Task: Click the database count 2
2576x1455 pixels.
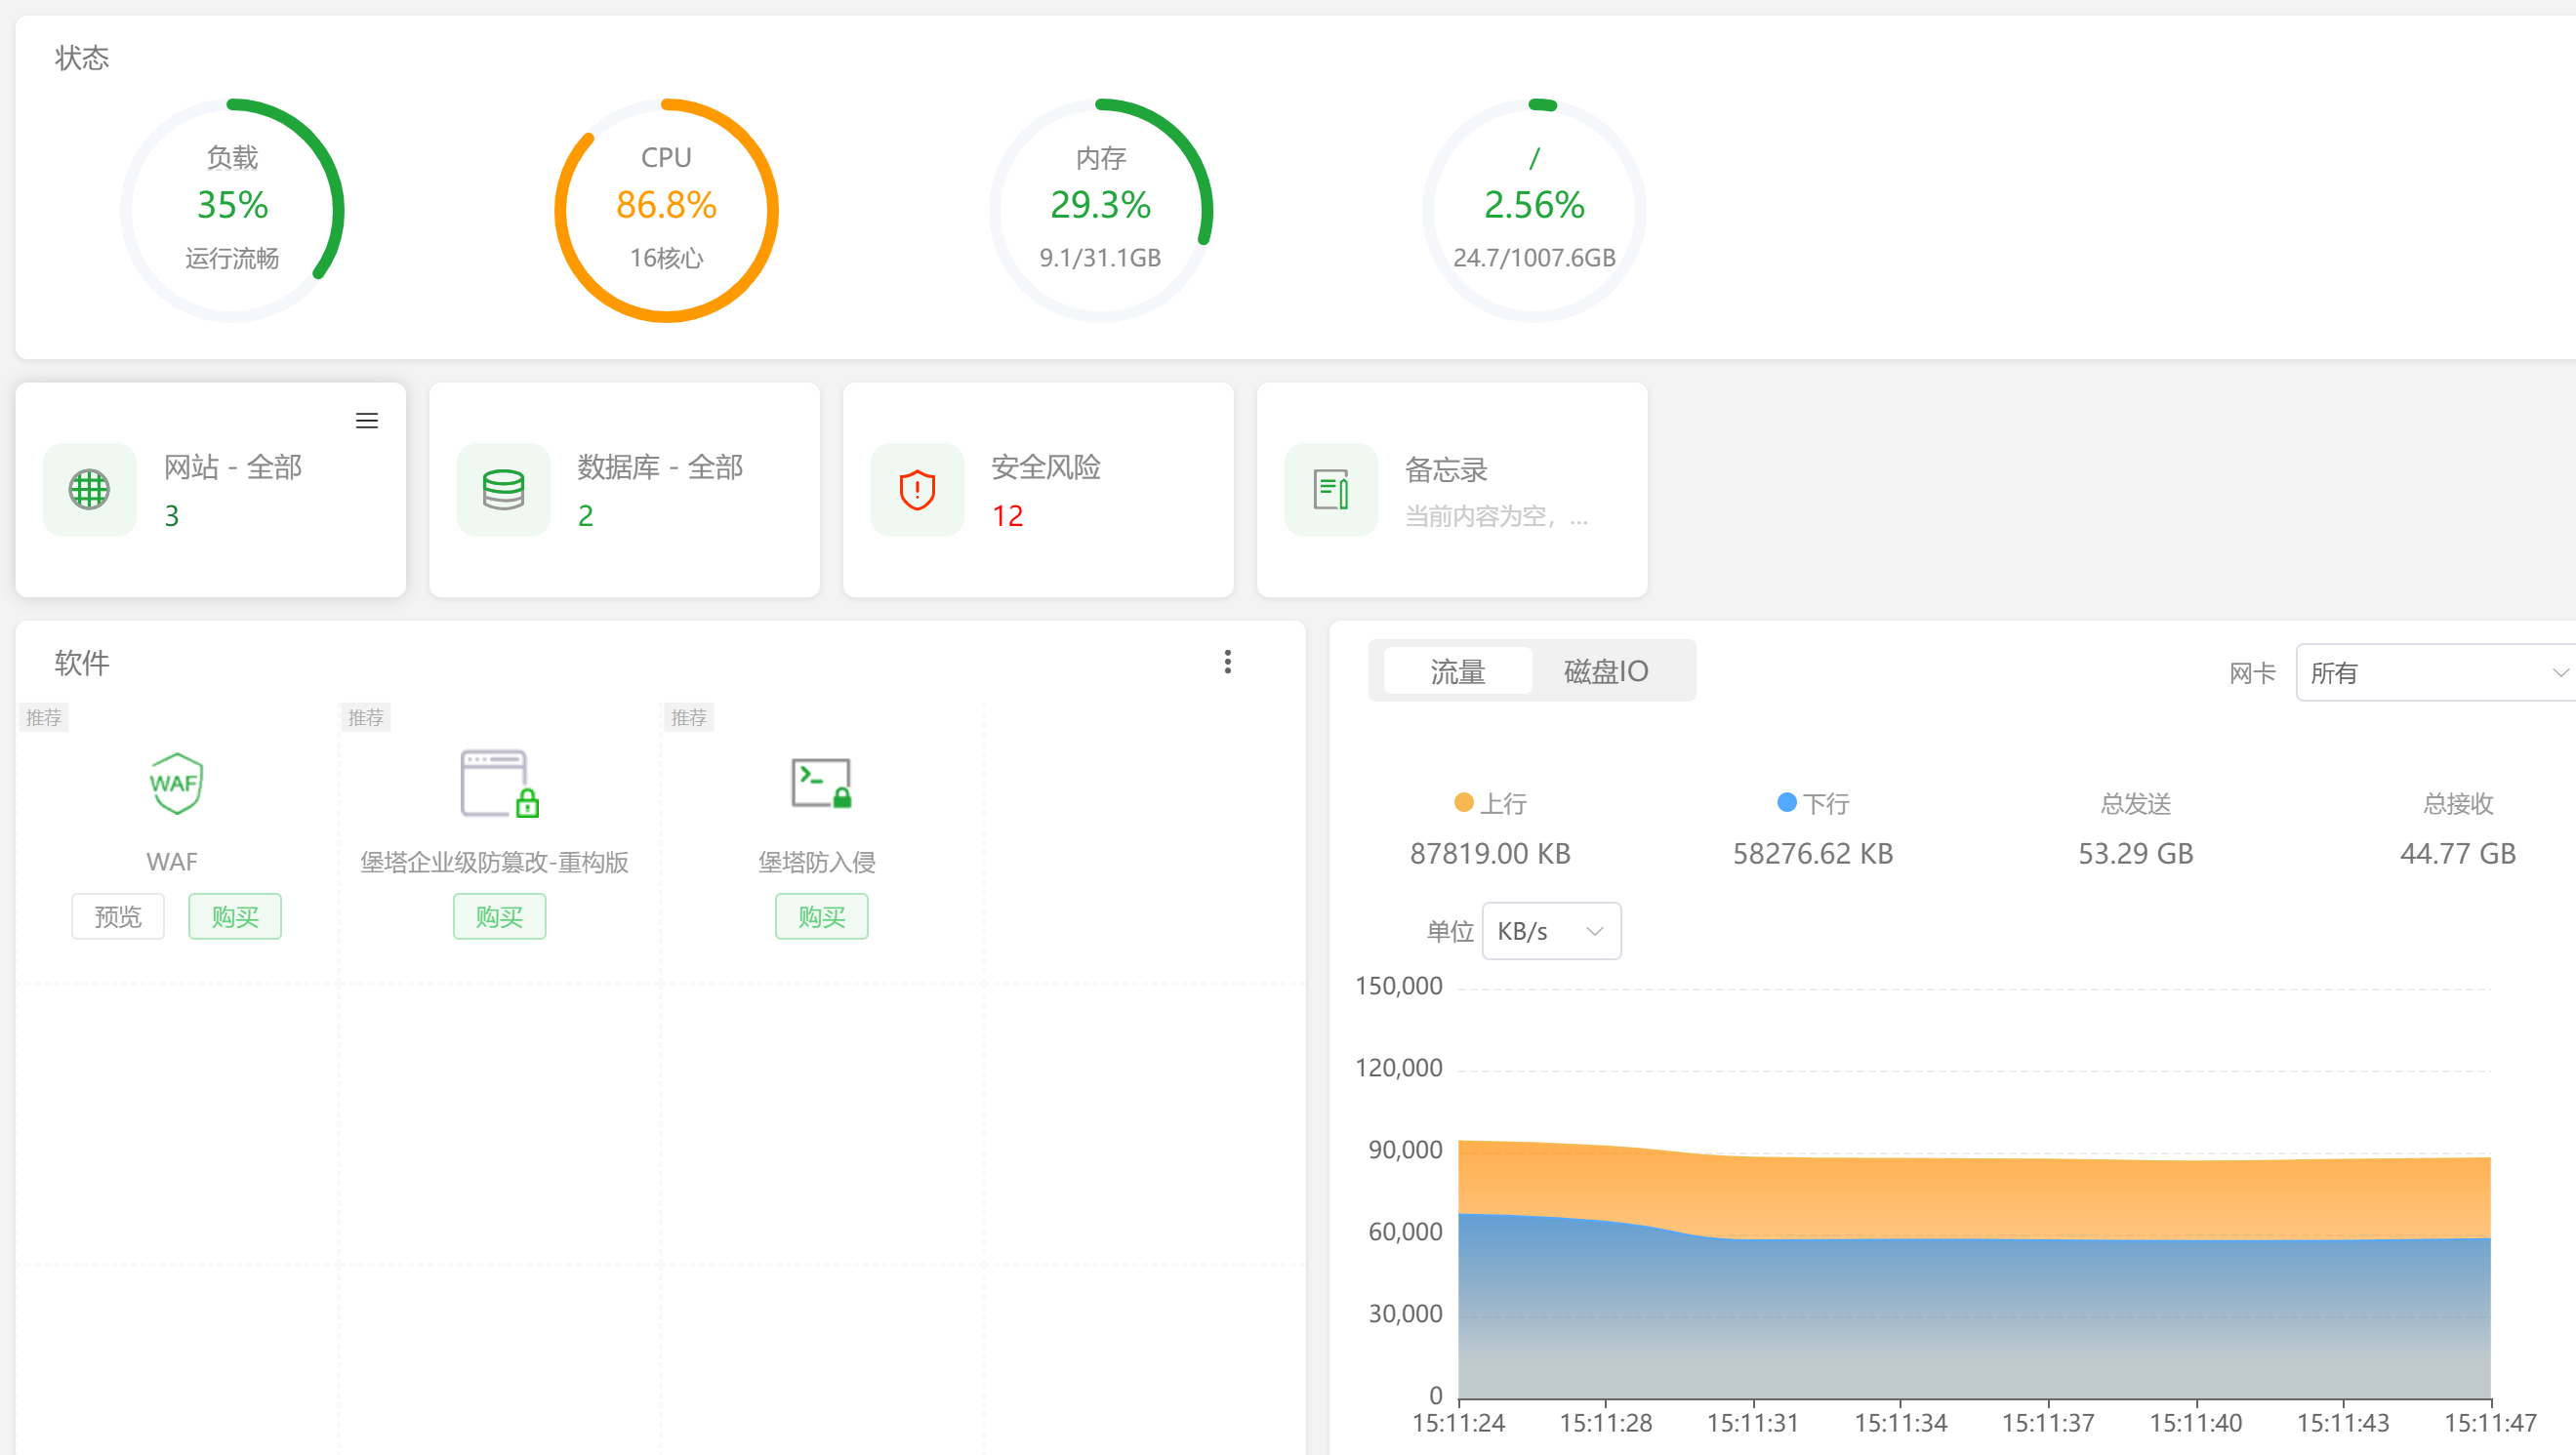Action: [x=586, y=516]
